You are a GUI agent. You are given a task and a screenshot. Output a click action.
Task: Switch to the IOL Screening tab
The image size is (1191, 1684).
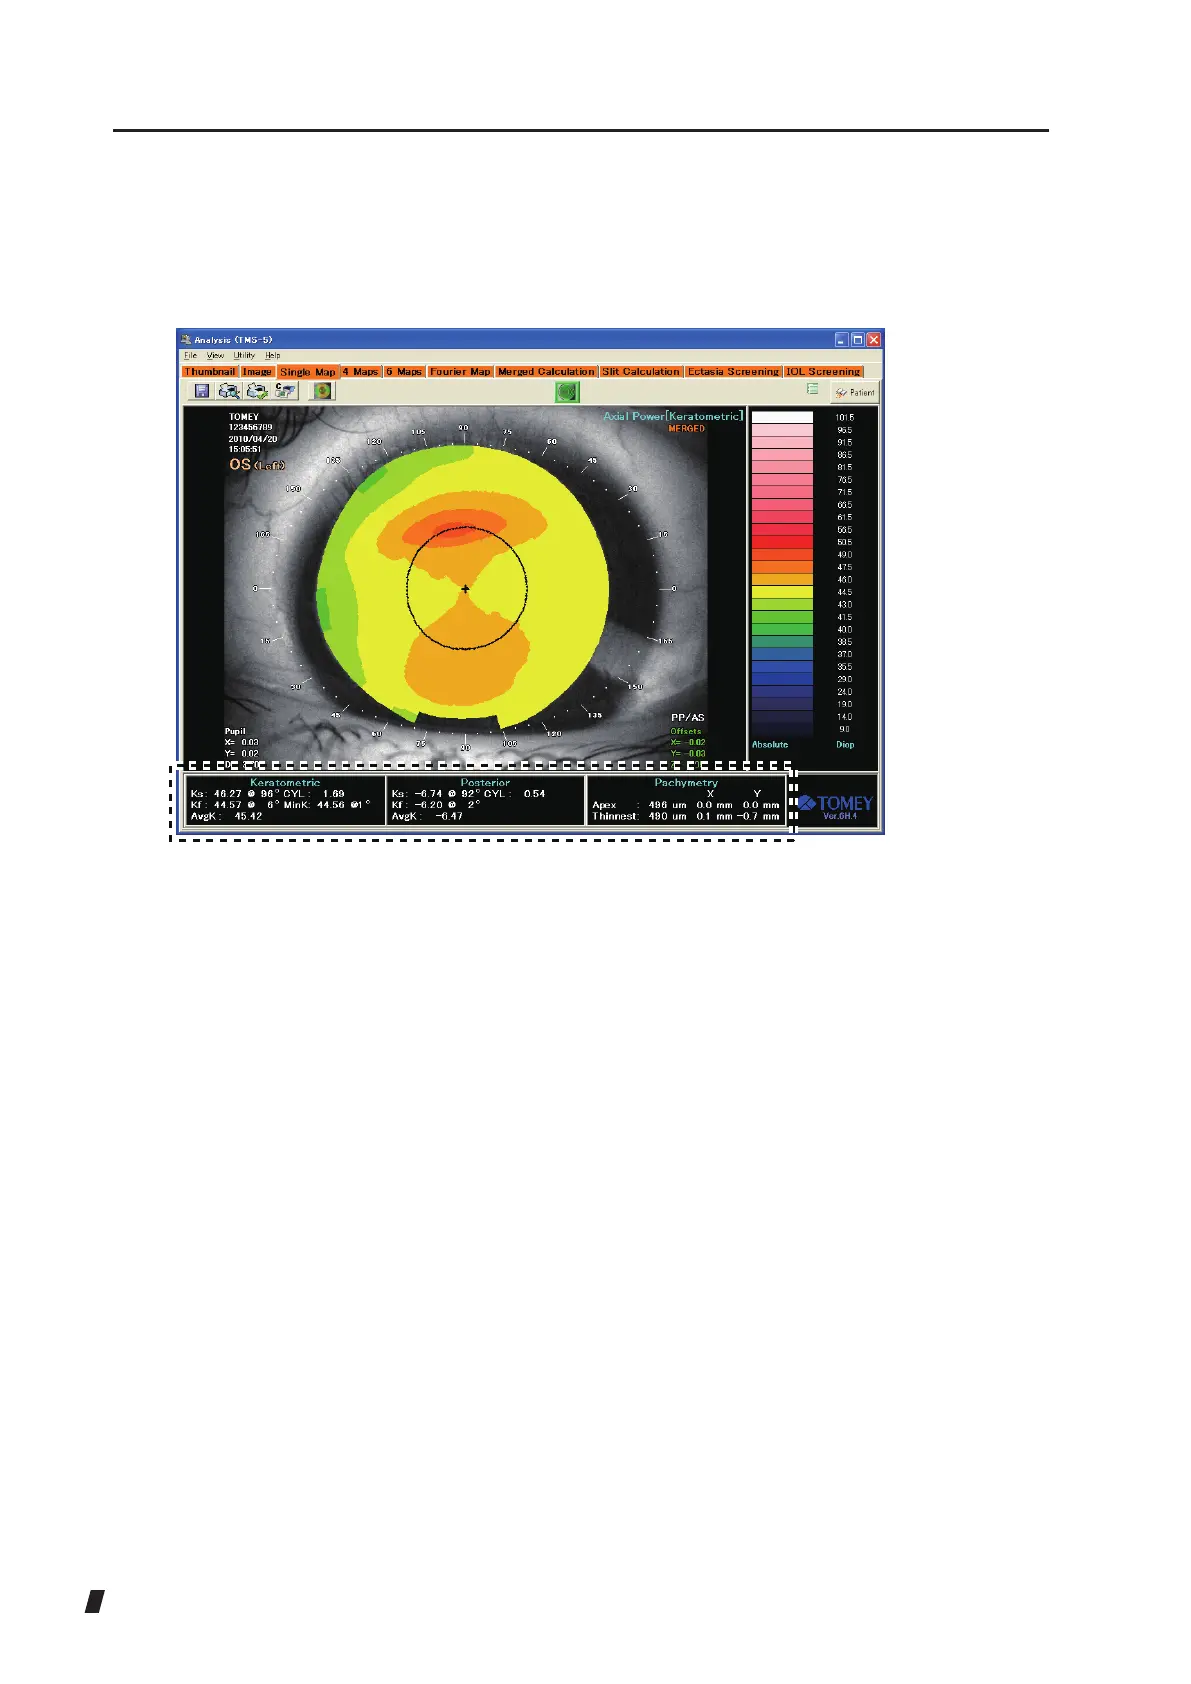click(x=823, y=371)
